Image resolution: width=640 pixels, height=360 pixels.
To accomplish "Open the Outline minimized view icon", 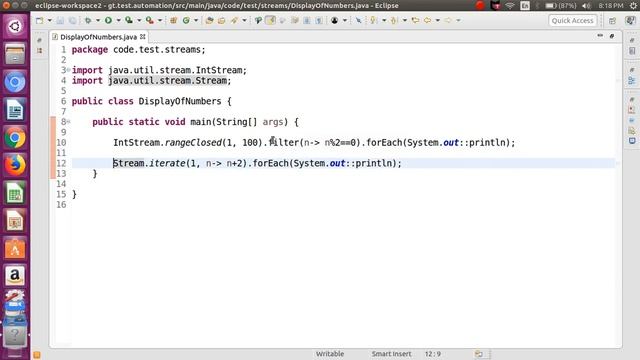I will tap(632, 80).
